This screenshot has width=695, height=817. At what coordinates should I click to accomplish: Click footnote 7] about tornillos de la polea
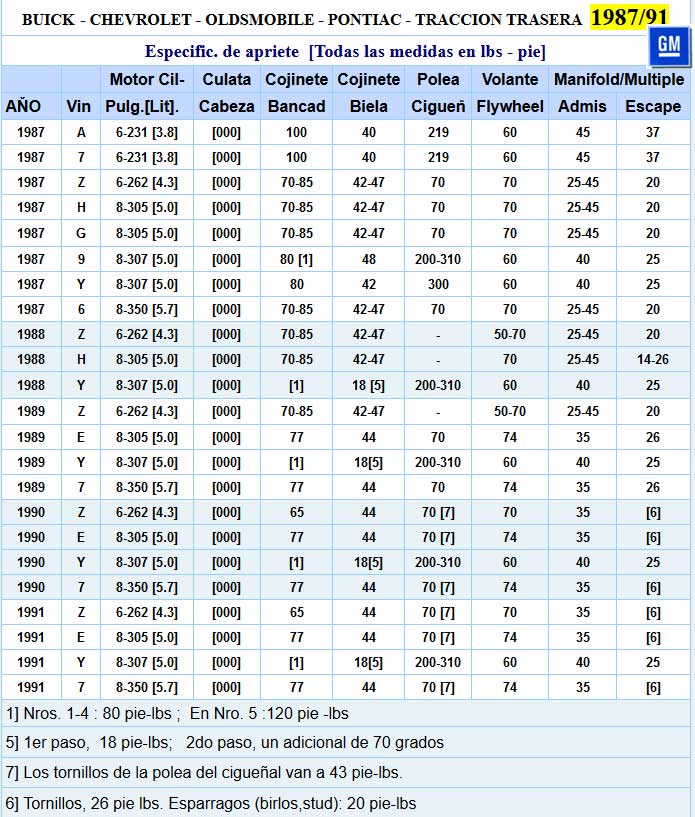(x=204, y=772)
